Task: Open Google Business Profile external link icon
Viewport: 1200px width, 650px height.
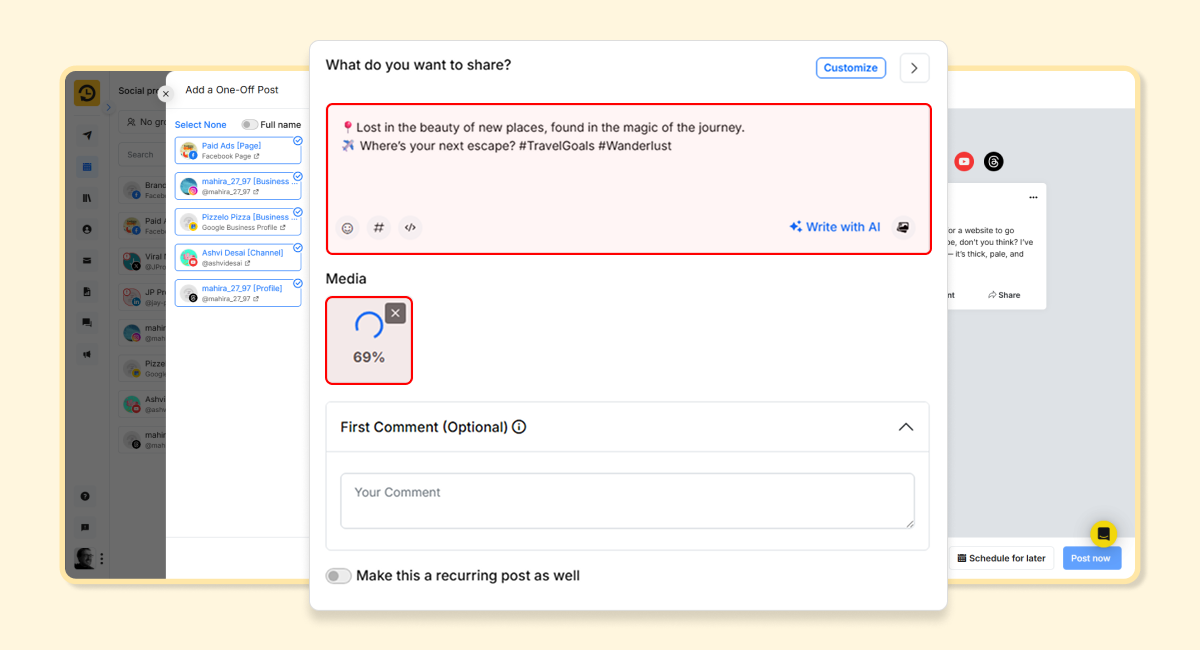Action: click(283, 228)
